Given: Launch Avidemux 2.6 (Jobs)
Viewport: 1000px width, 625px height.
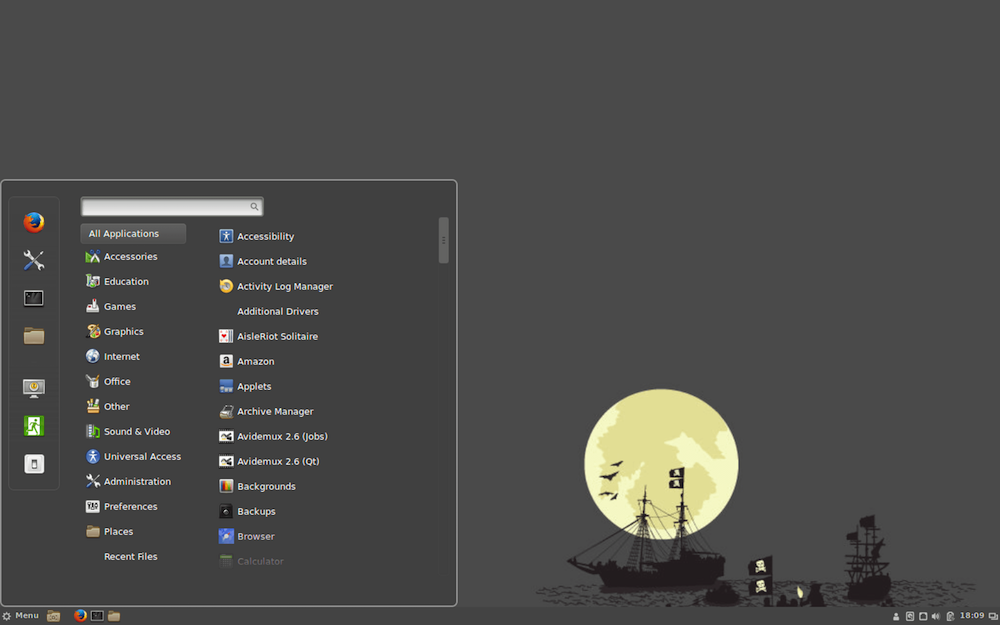Looking at the screenshot, I should [273, 436].
